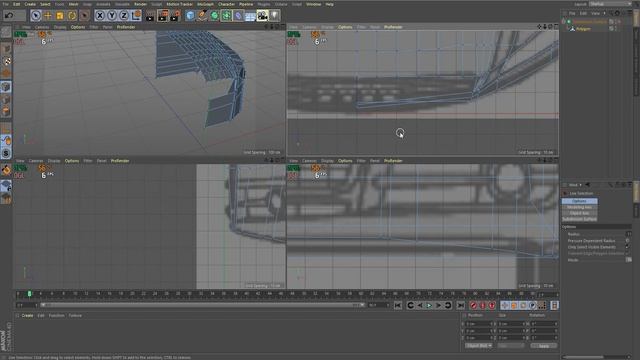This screenshot has width=640, height=360.
Task: Click the X position input field
Action: point(479,324)
